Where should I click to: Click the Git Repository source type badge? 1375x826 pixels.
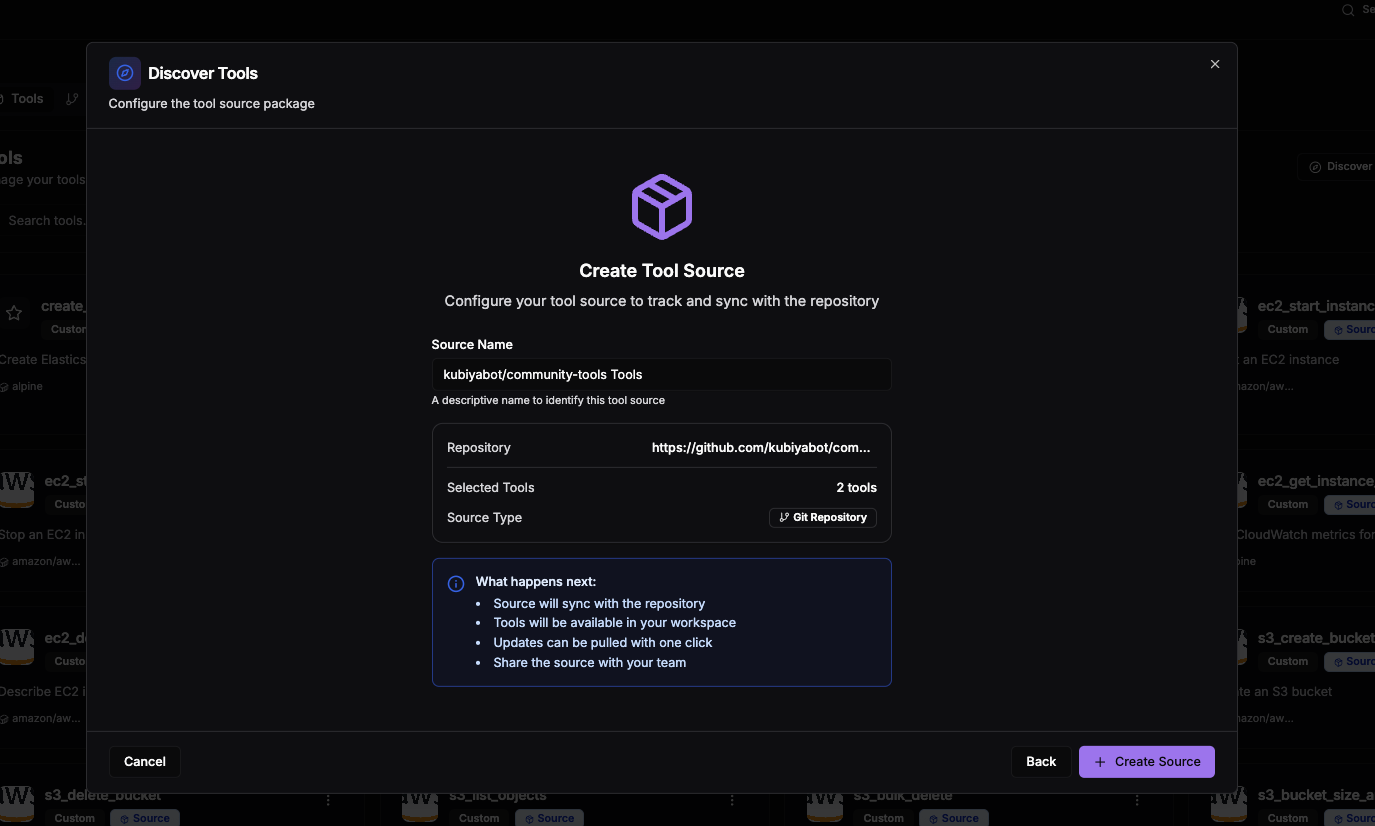click(823, 518)
